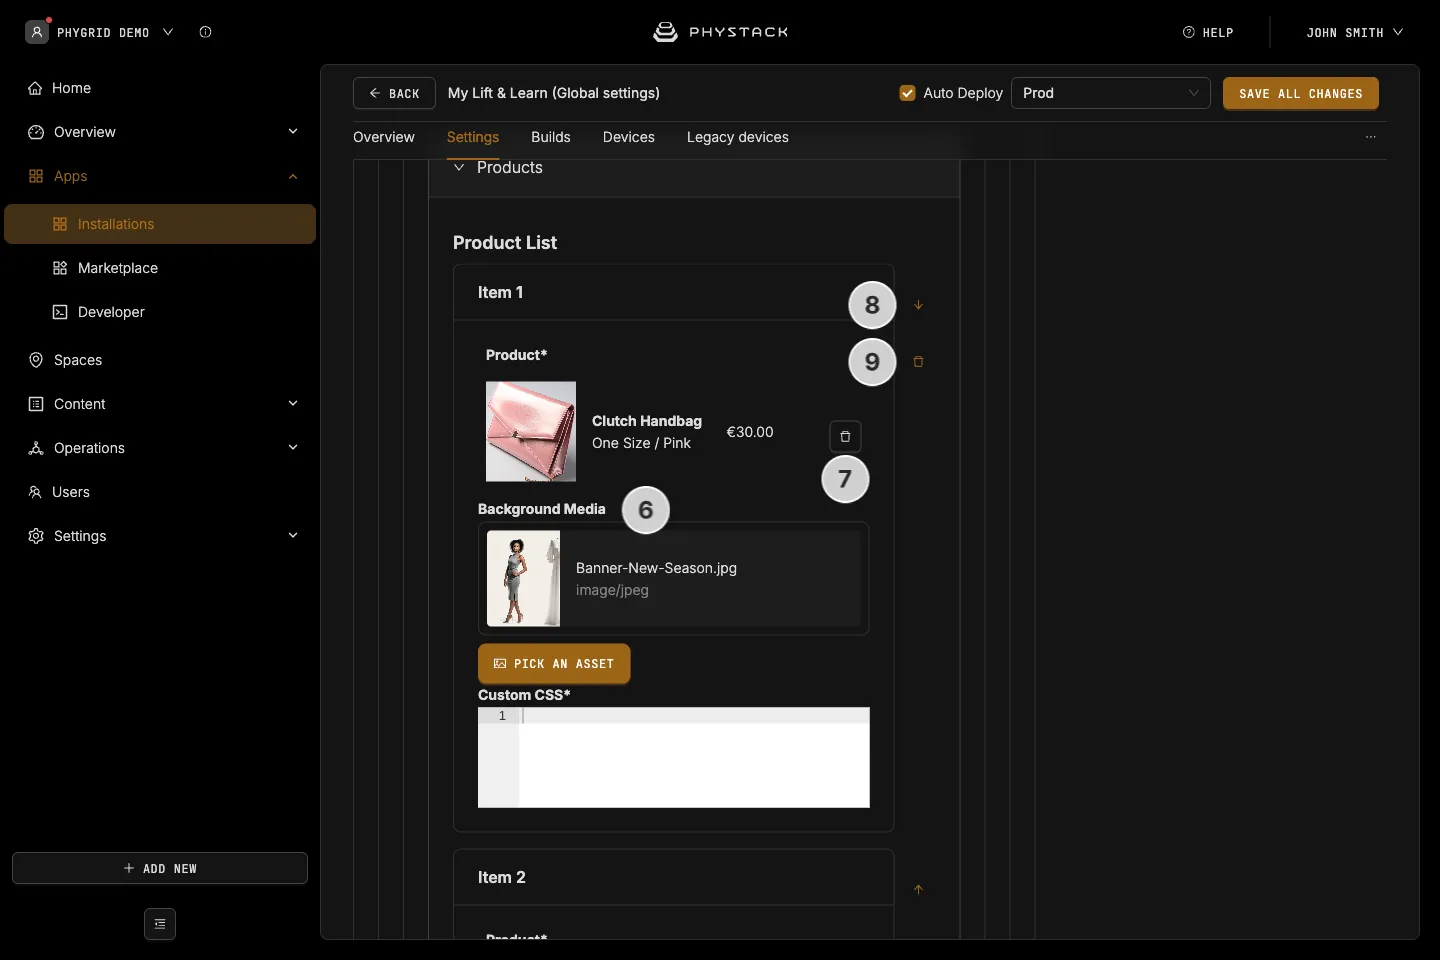Open the Help link

(1208, 32)
